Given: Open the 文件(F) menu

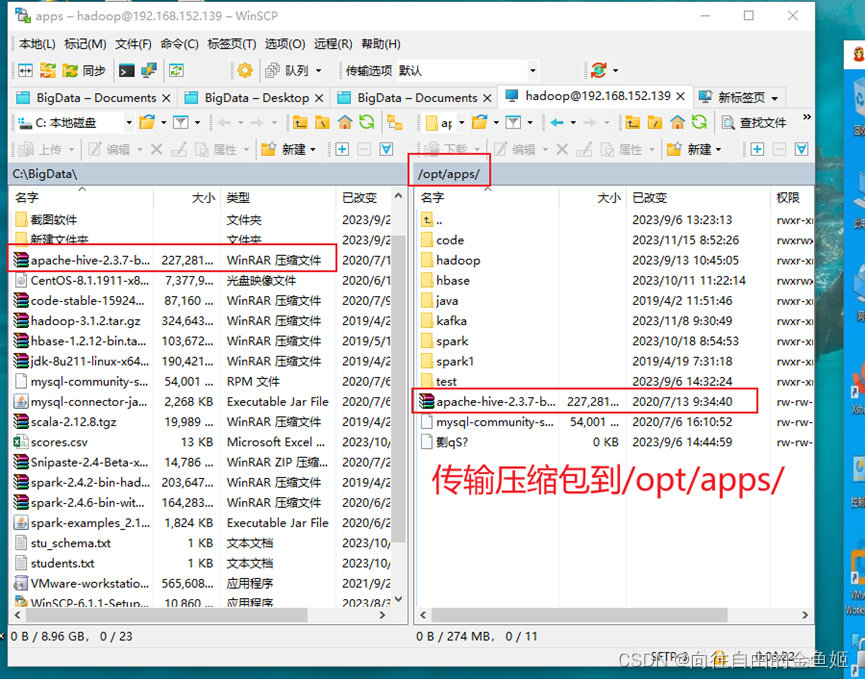Looking at the screenshot, I should point(133,44).
